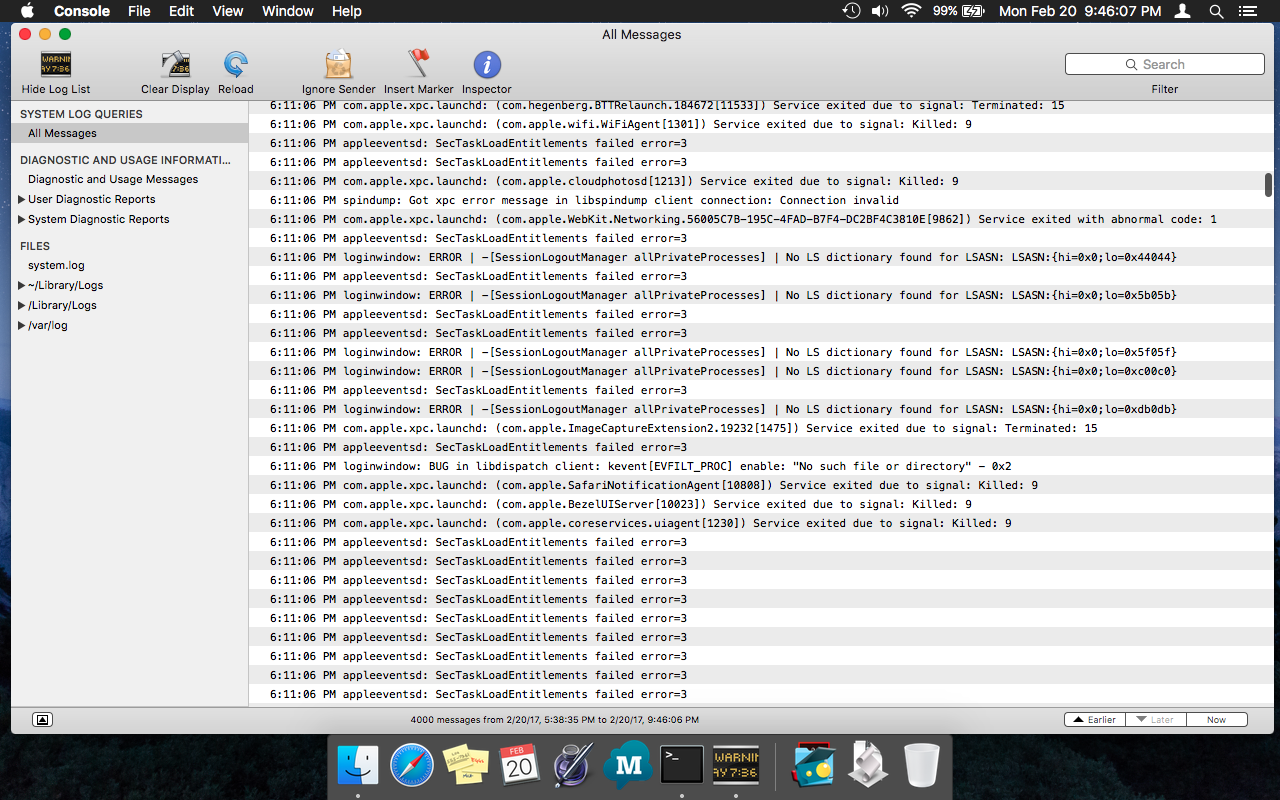Open Calendar showing Feb 20 in Dock
Viewport: 1280px width, 800px height.
point(520,765)
